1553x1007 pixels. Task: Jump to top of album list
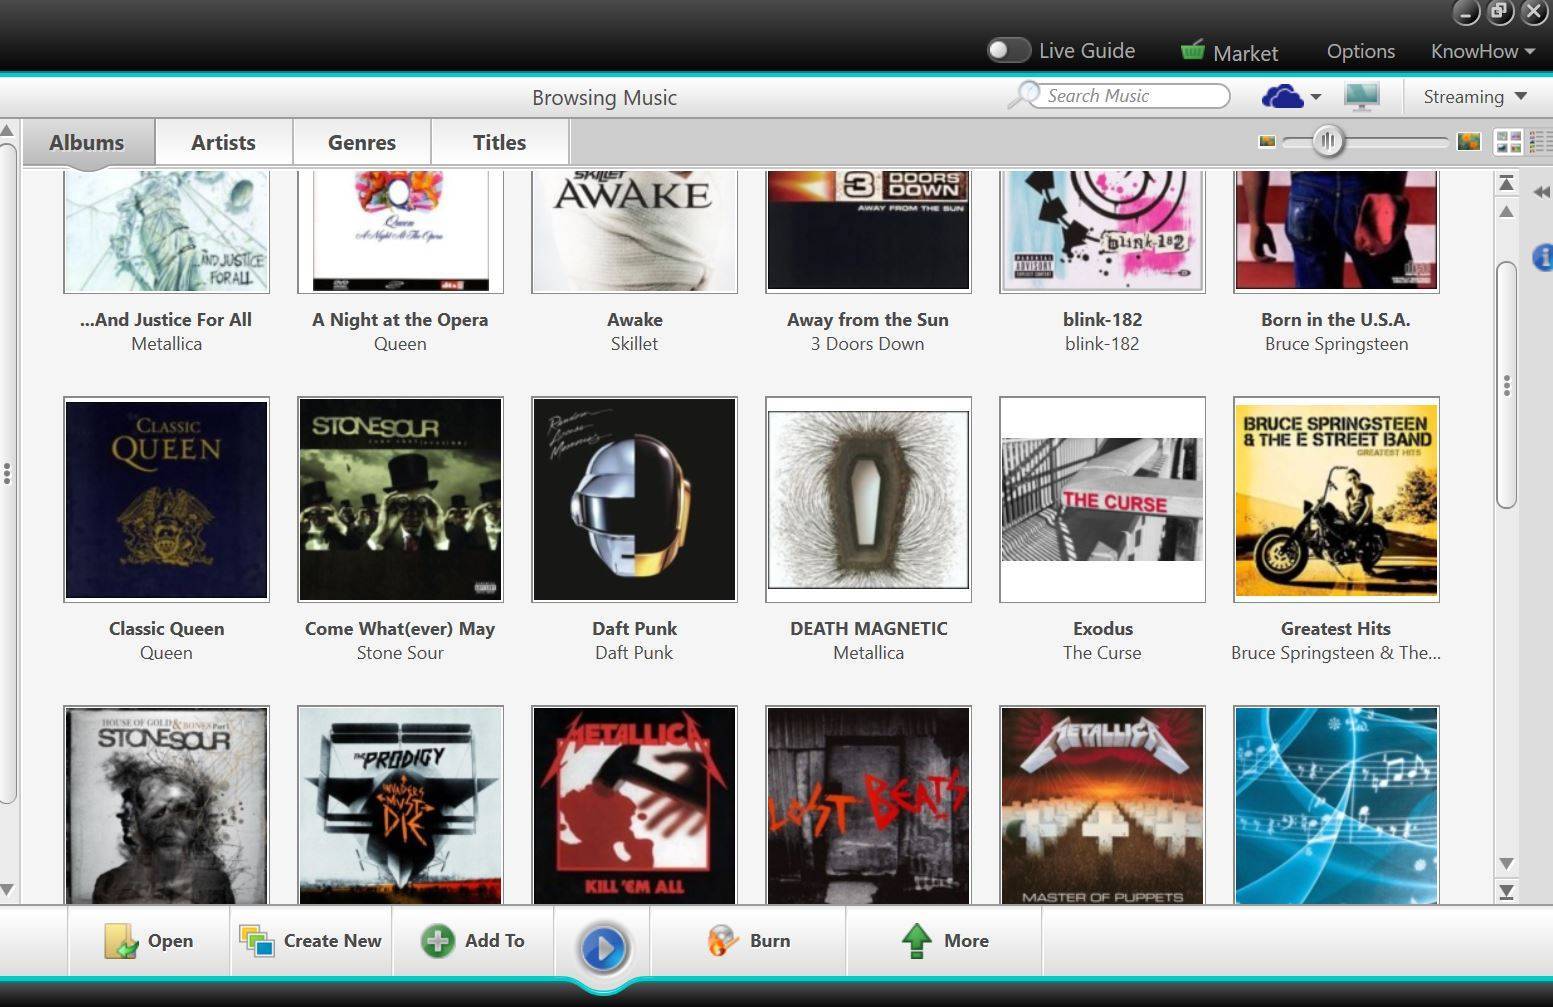tap(1506, 183)
